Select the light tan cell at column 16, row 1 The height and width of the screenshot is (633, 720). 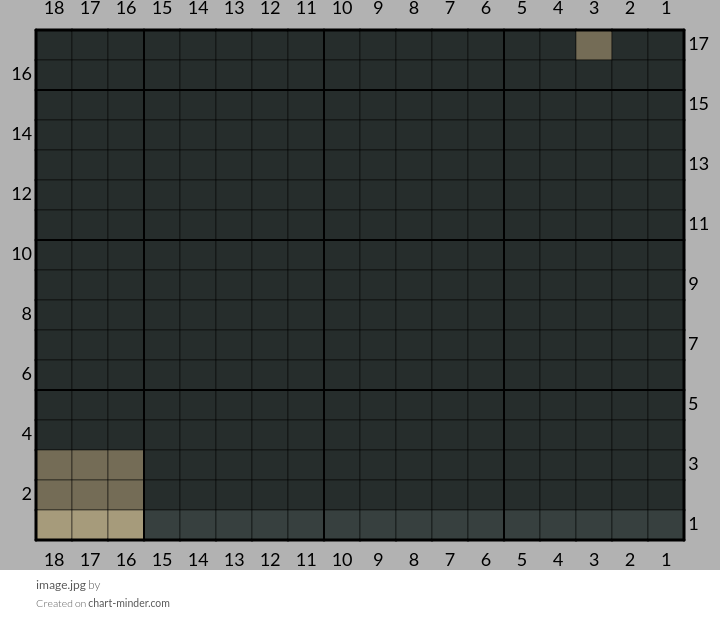point(126,525)
